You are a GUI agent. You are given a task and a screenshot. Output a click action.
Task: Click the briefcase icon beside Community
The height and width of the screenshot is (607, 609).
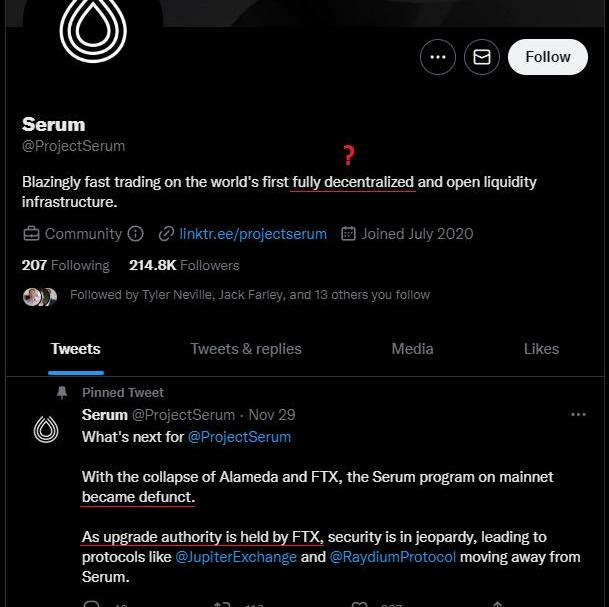coord(31,234)
